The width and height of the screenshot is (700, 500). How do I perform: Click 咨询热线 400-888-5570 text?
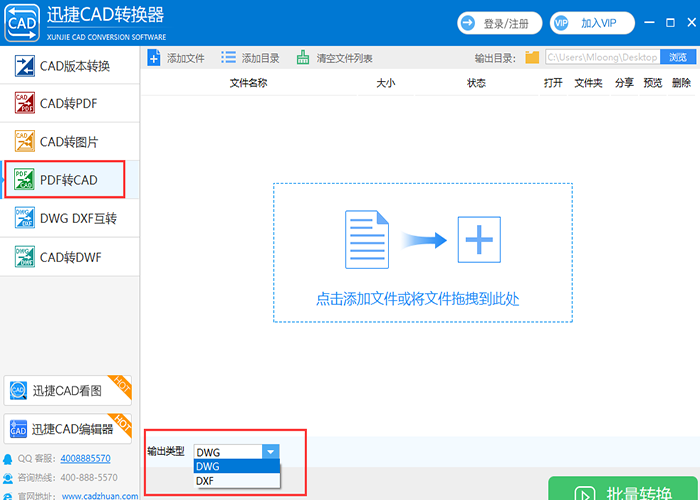(67, 478)
